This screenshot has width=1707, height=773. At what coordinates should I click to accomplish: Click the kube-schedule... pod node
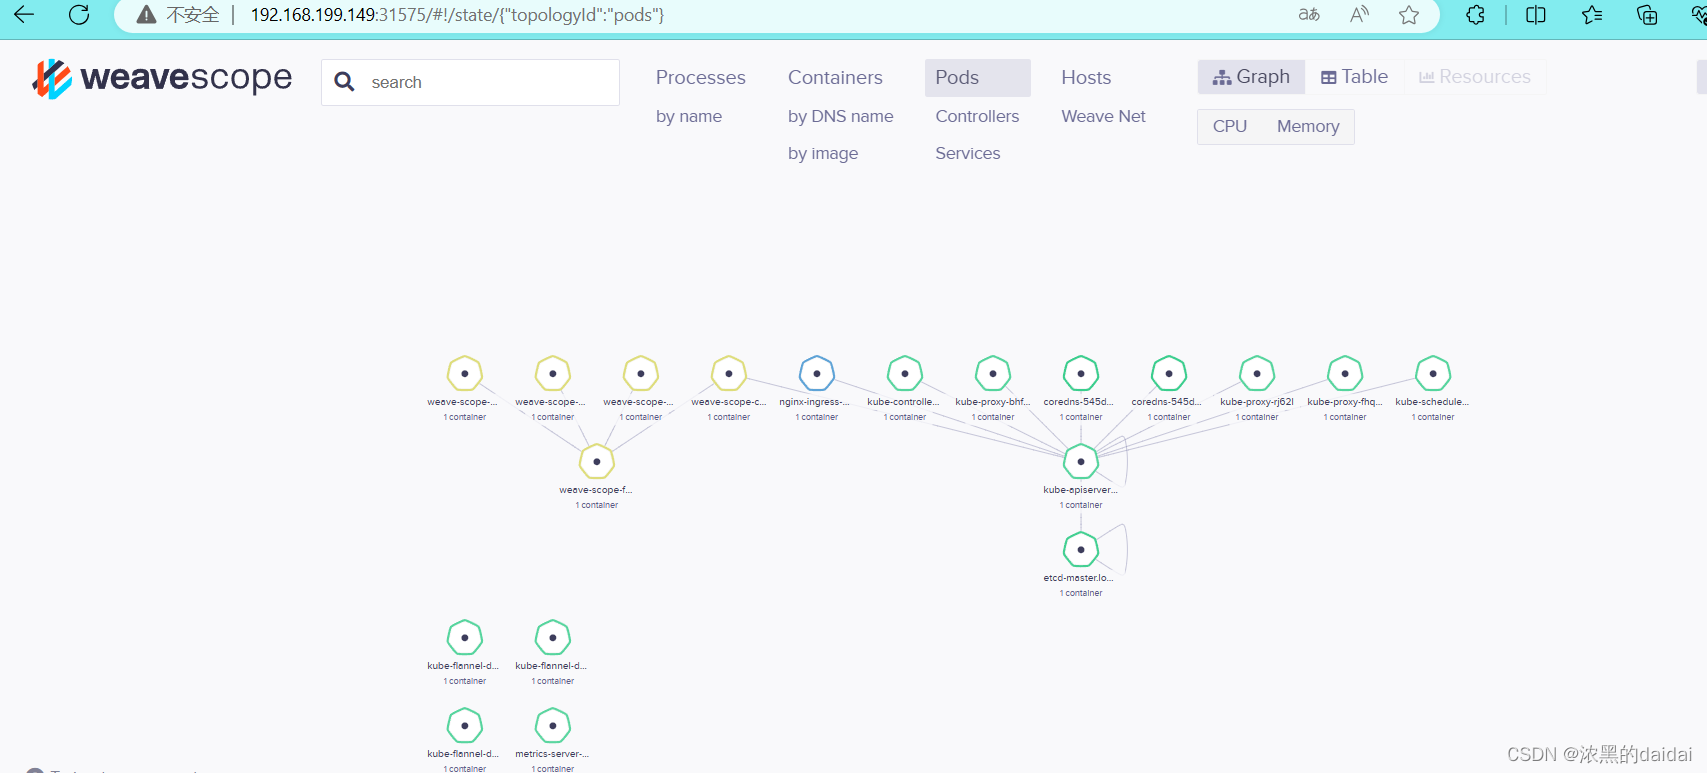(x=1433, y=374)
